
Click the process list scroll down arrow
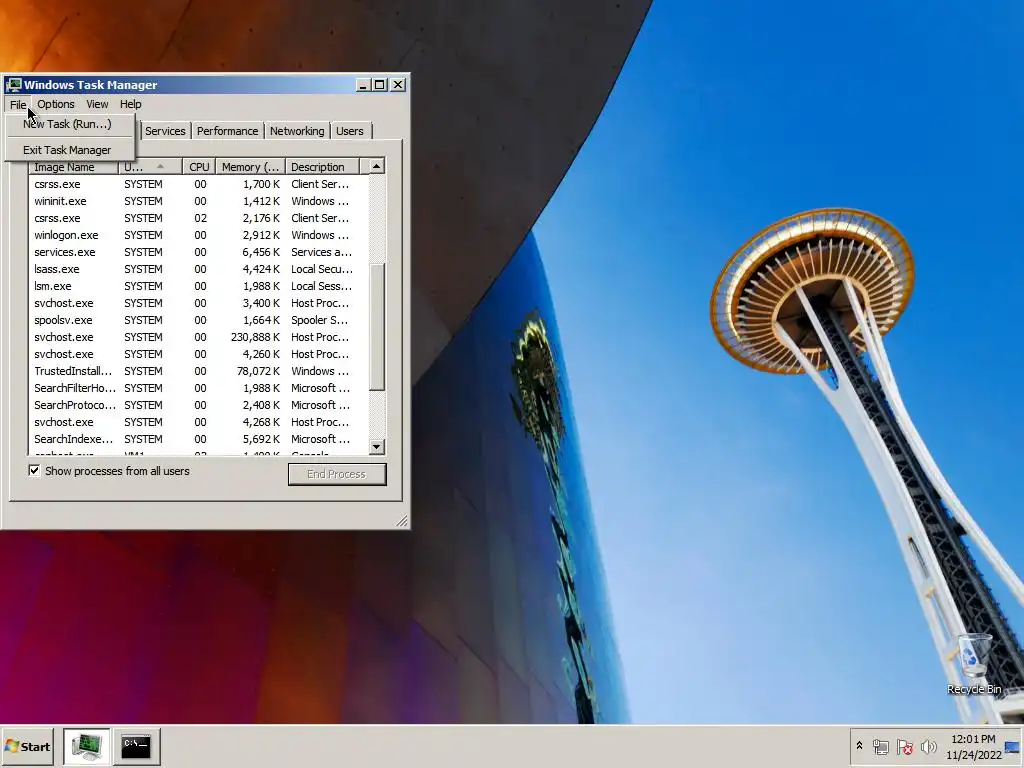[x=377, y=447]
